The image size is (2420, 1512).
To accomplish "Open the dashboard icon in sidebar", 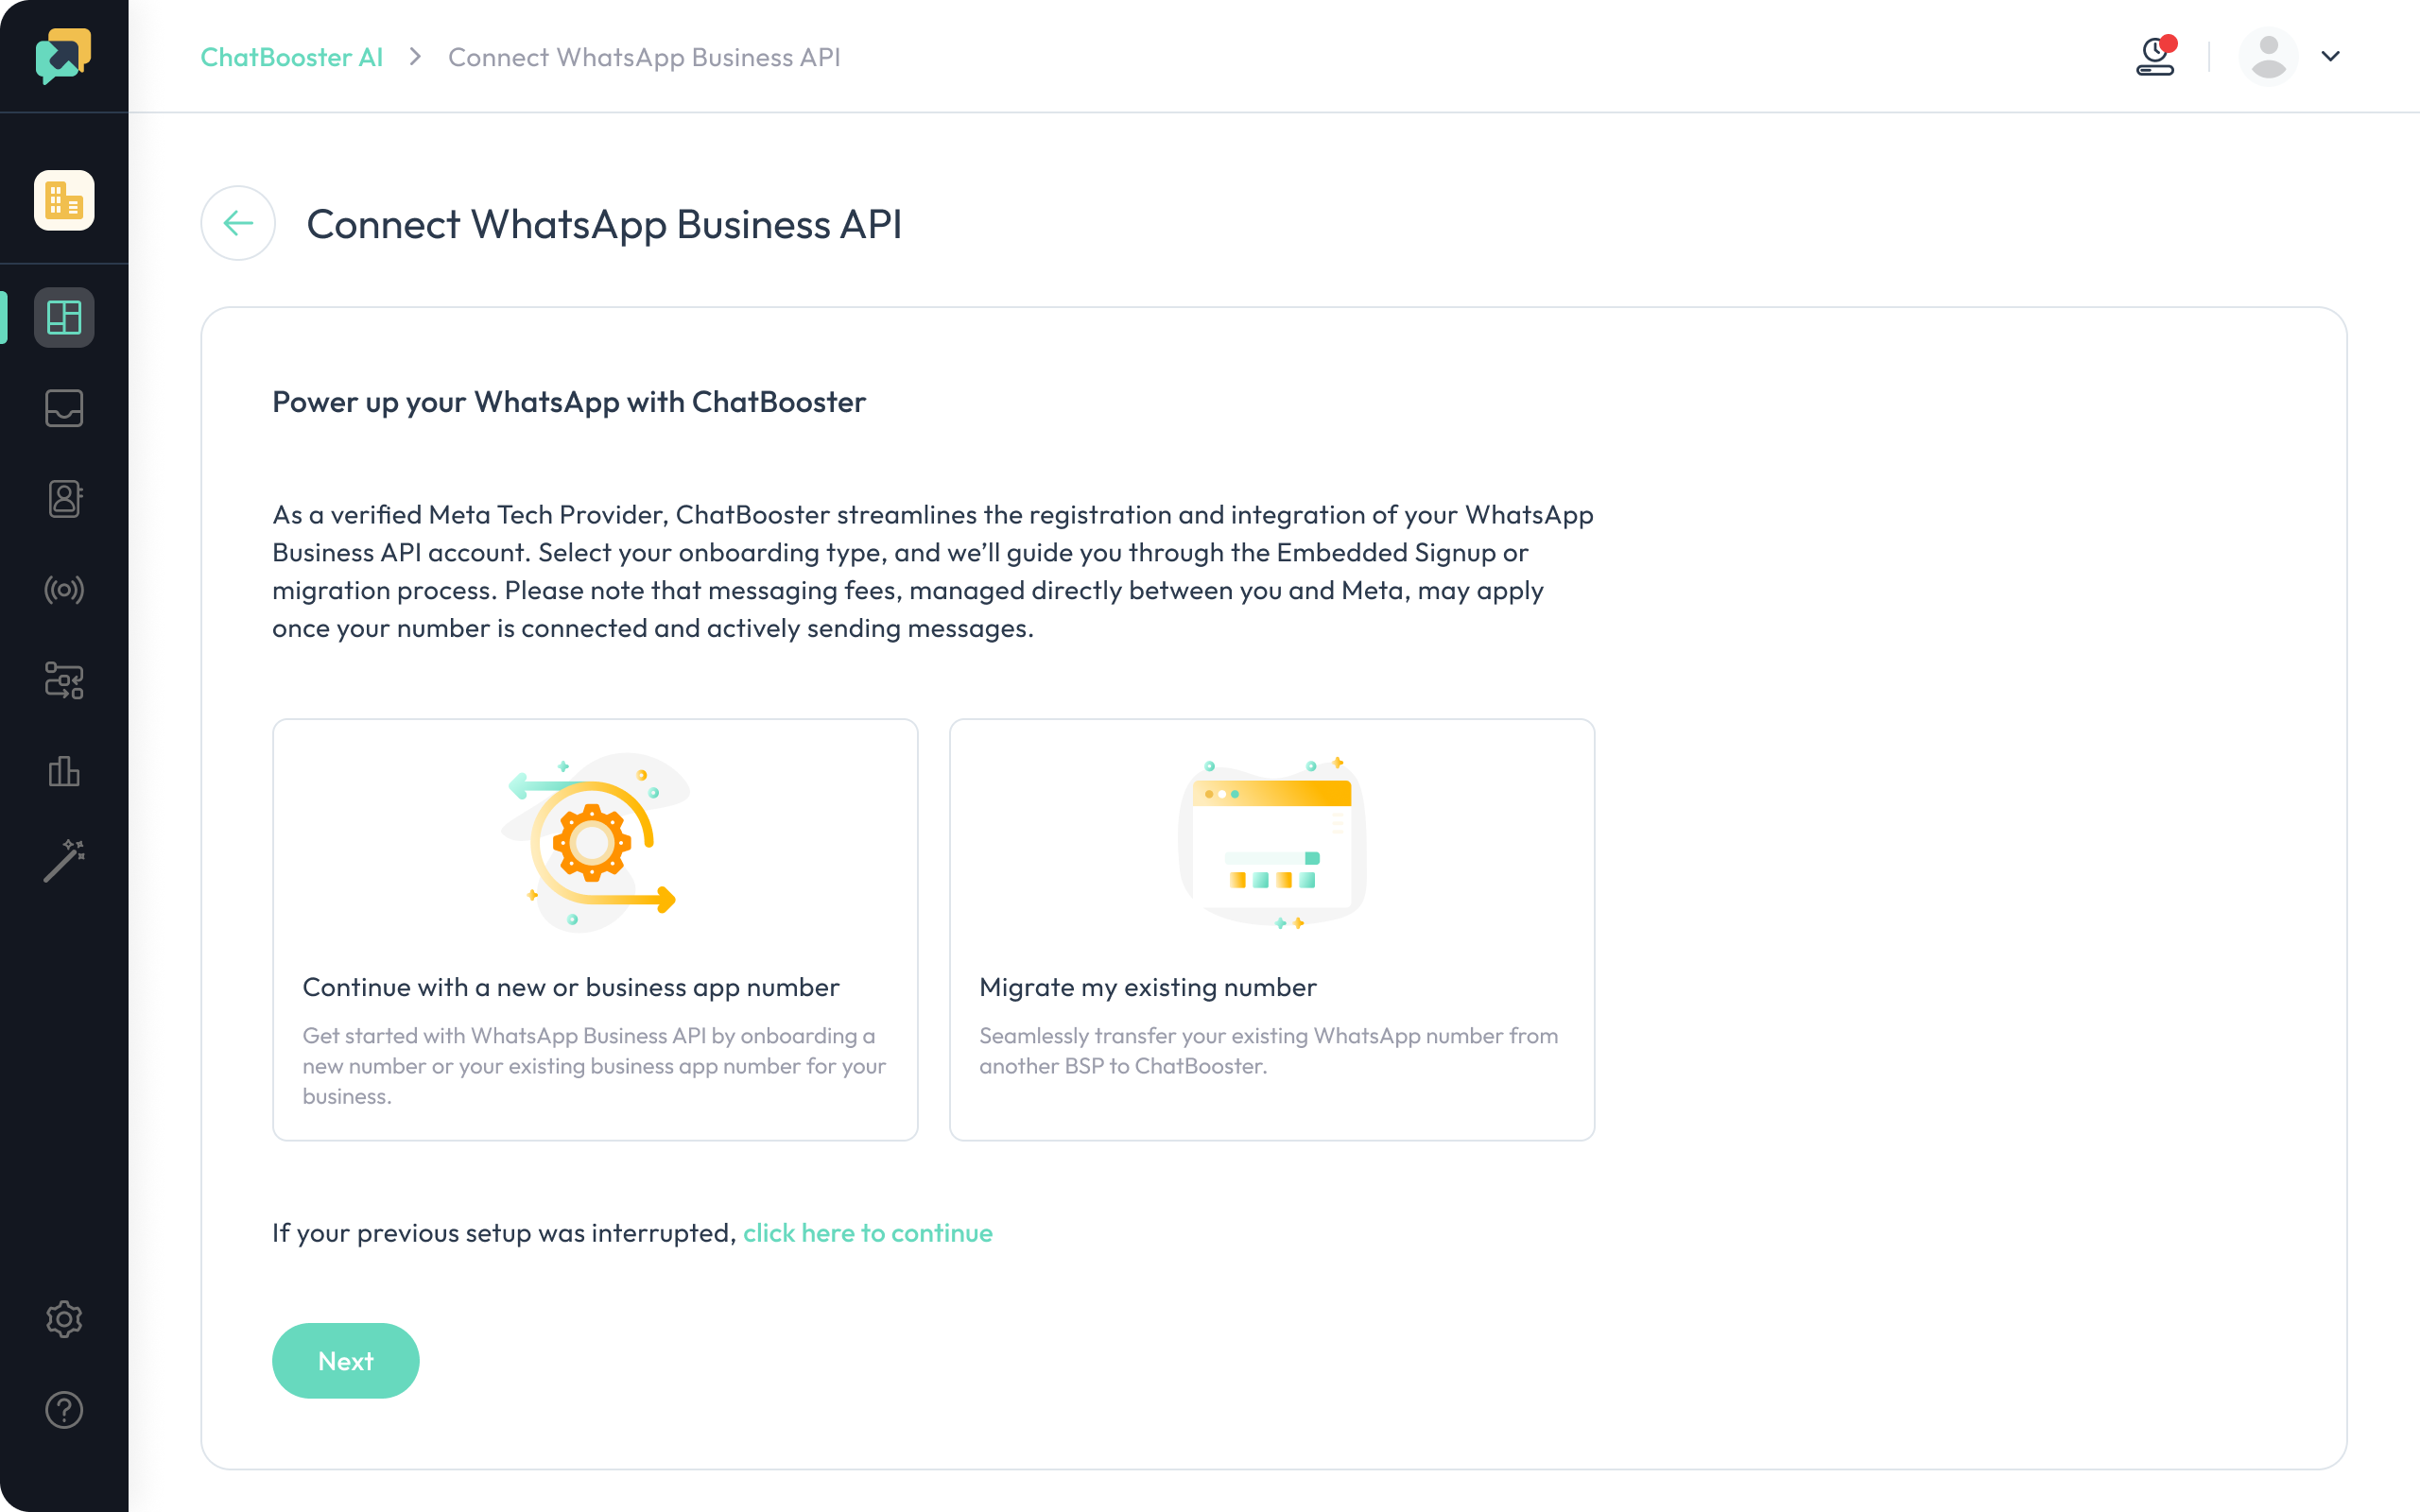I will (64, 318).
